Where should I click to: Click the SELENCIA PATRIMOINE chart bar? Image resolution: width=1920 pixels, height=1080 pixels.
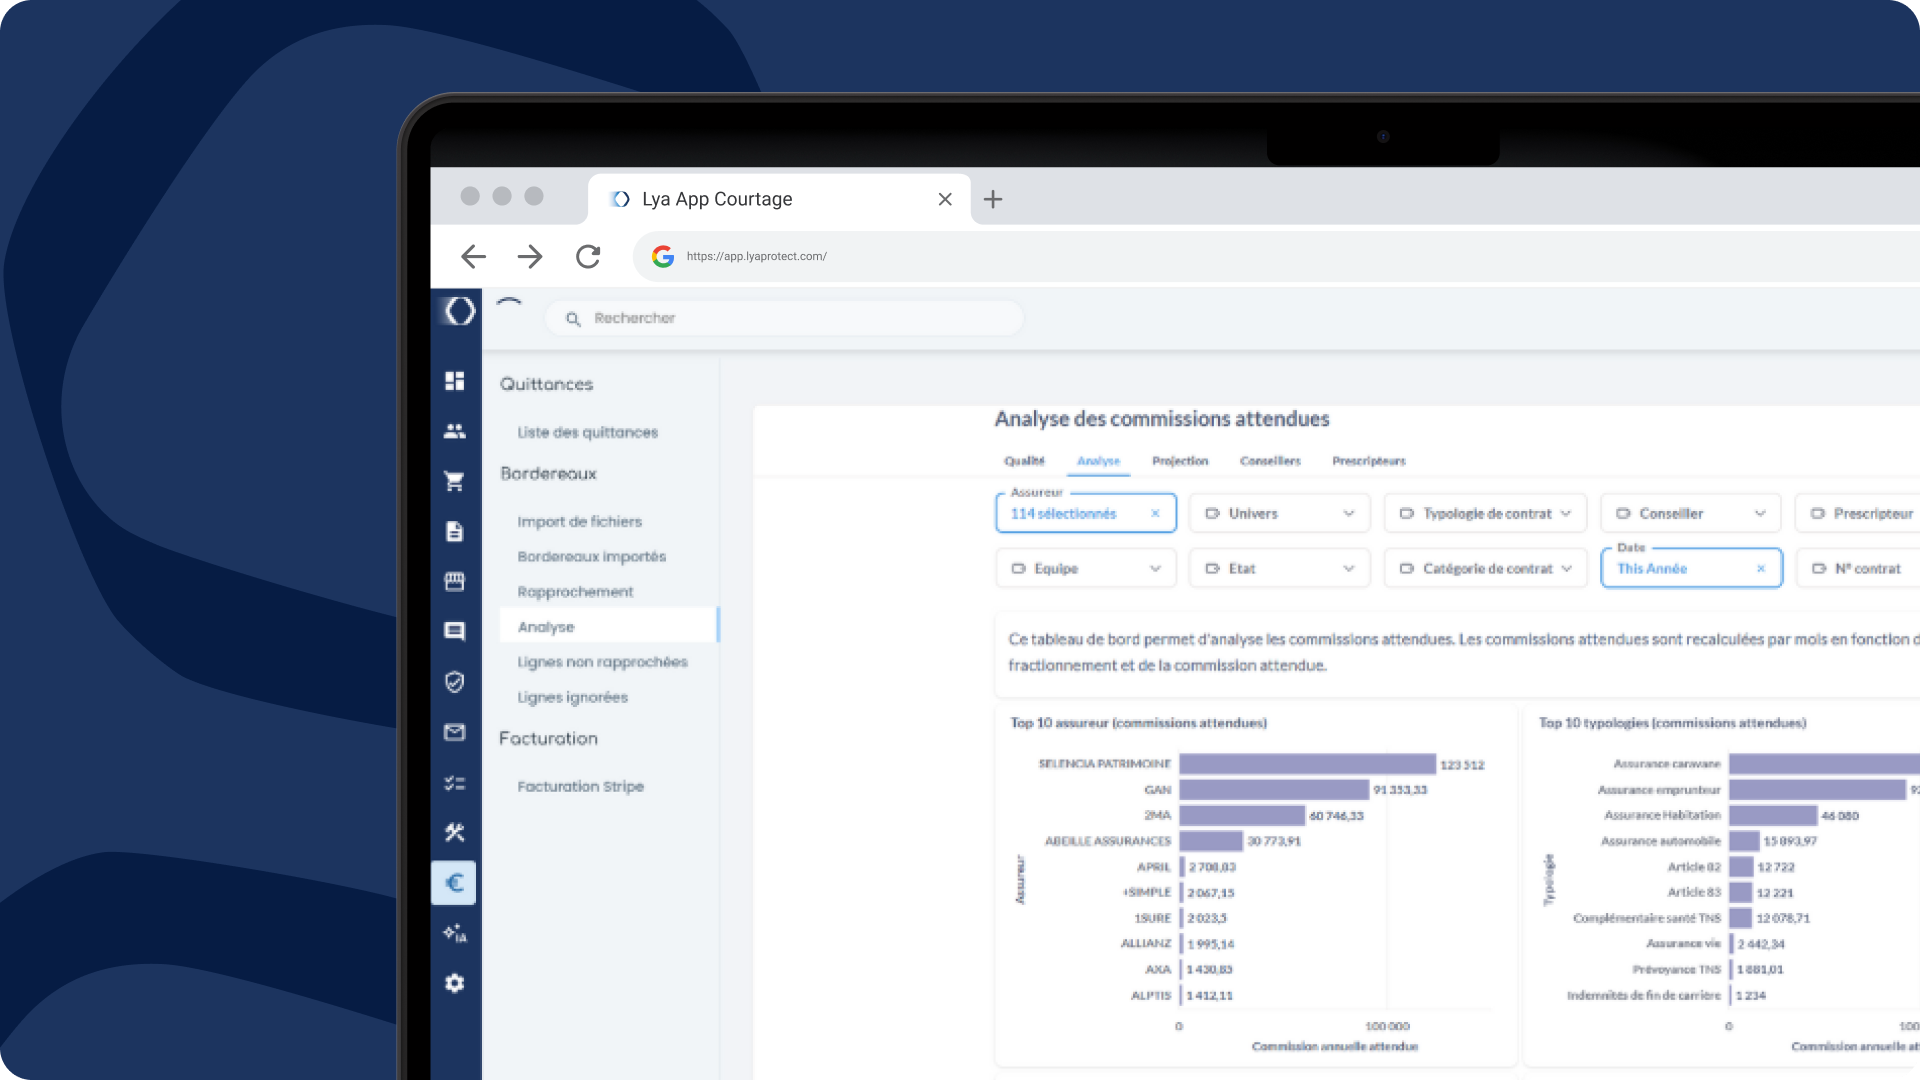1306,764
